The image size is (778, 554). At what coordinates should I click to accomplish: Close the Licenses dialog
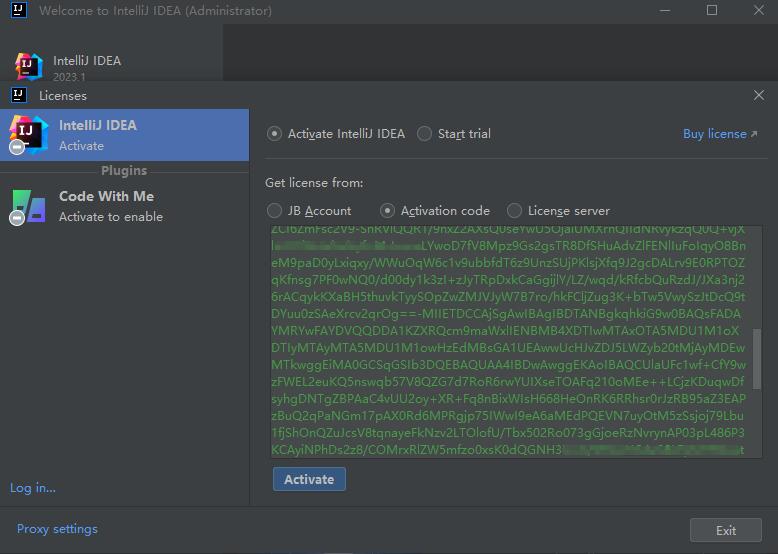[x=759, y=95]
